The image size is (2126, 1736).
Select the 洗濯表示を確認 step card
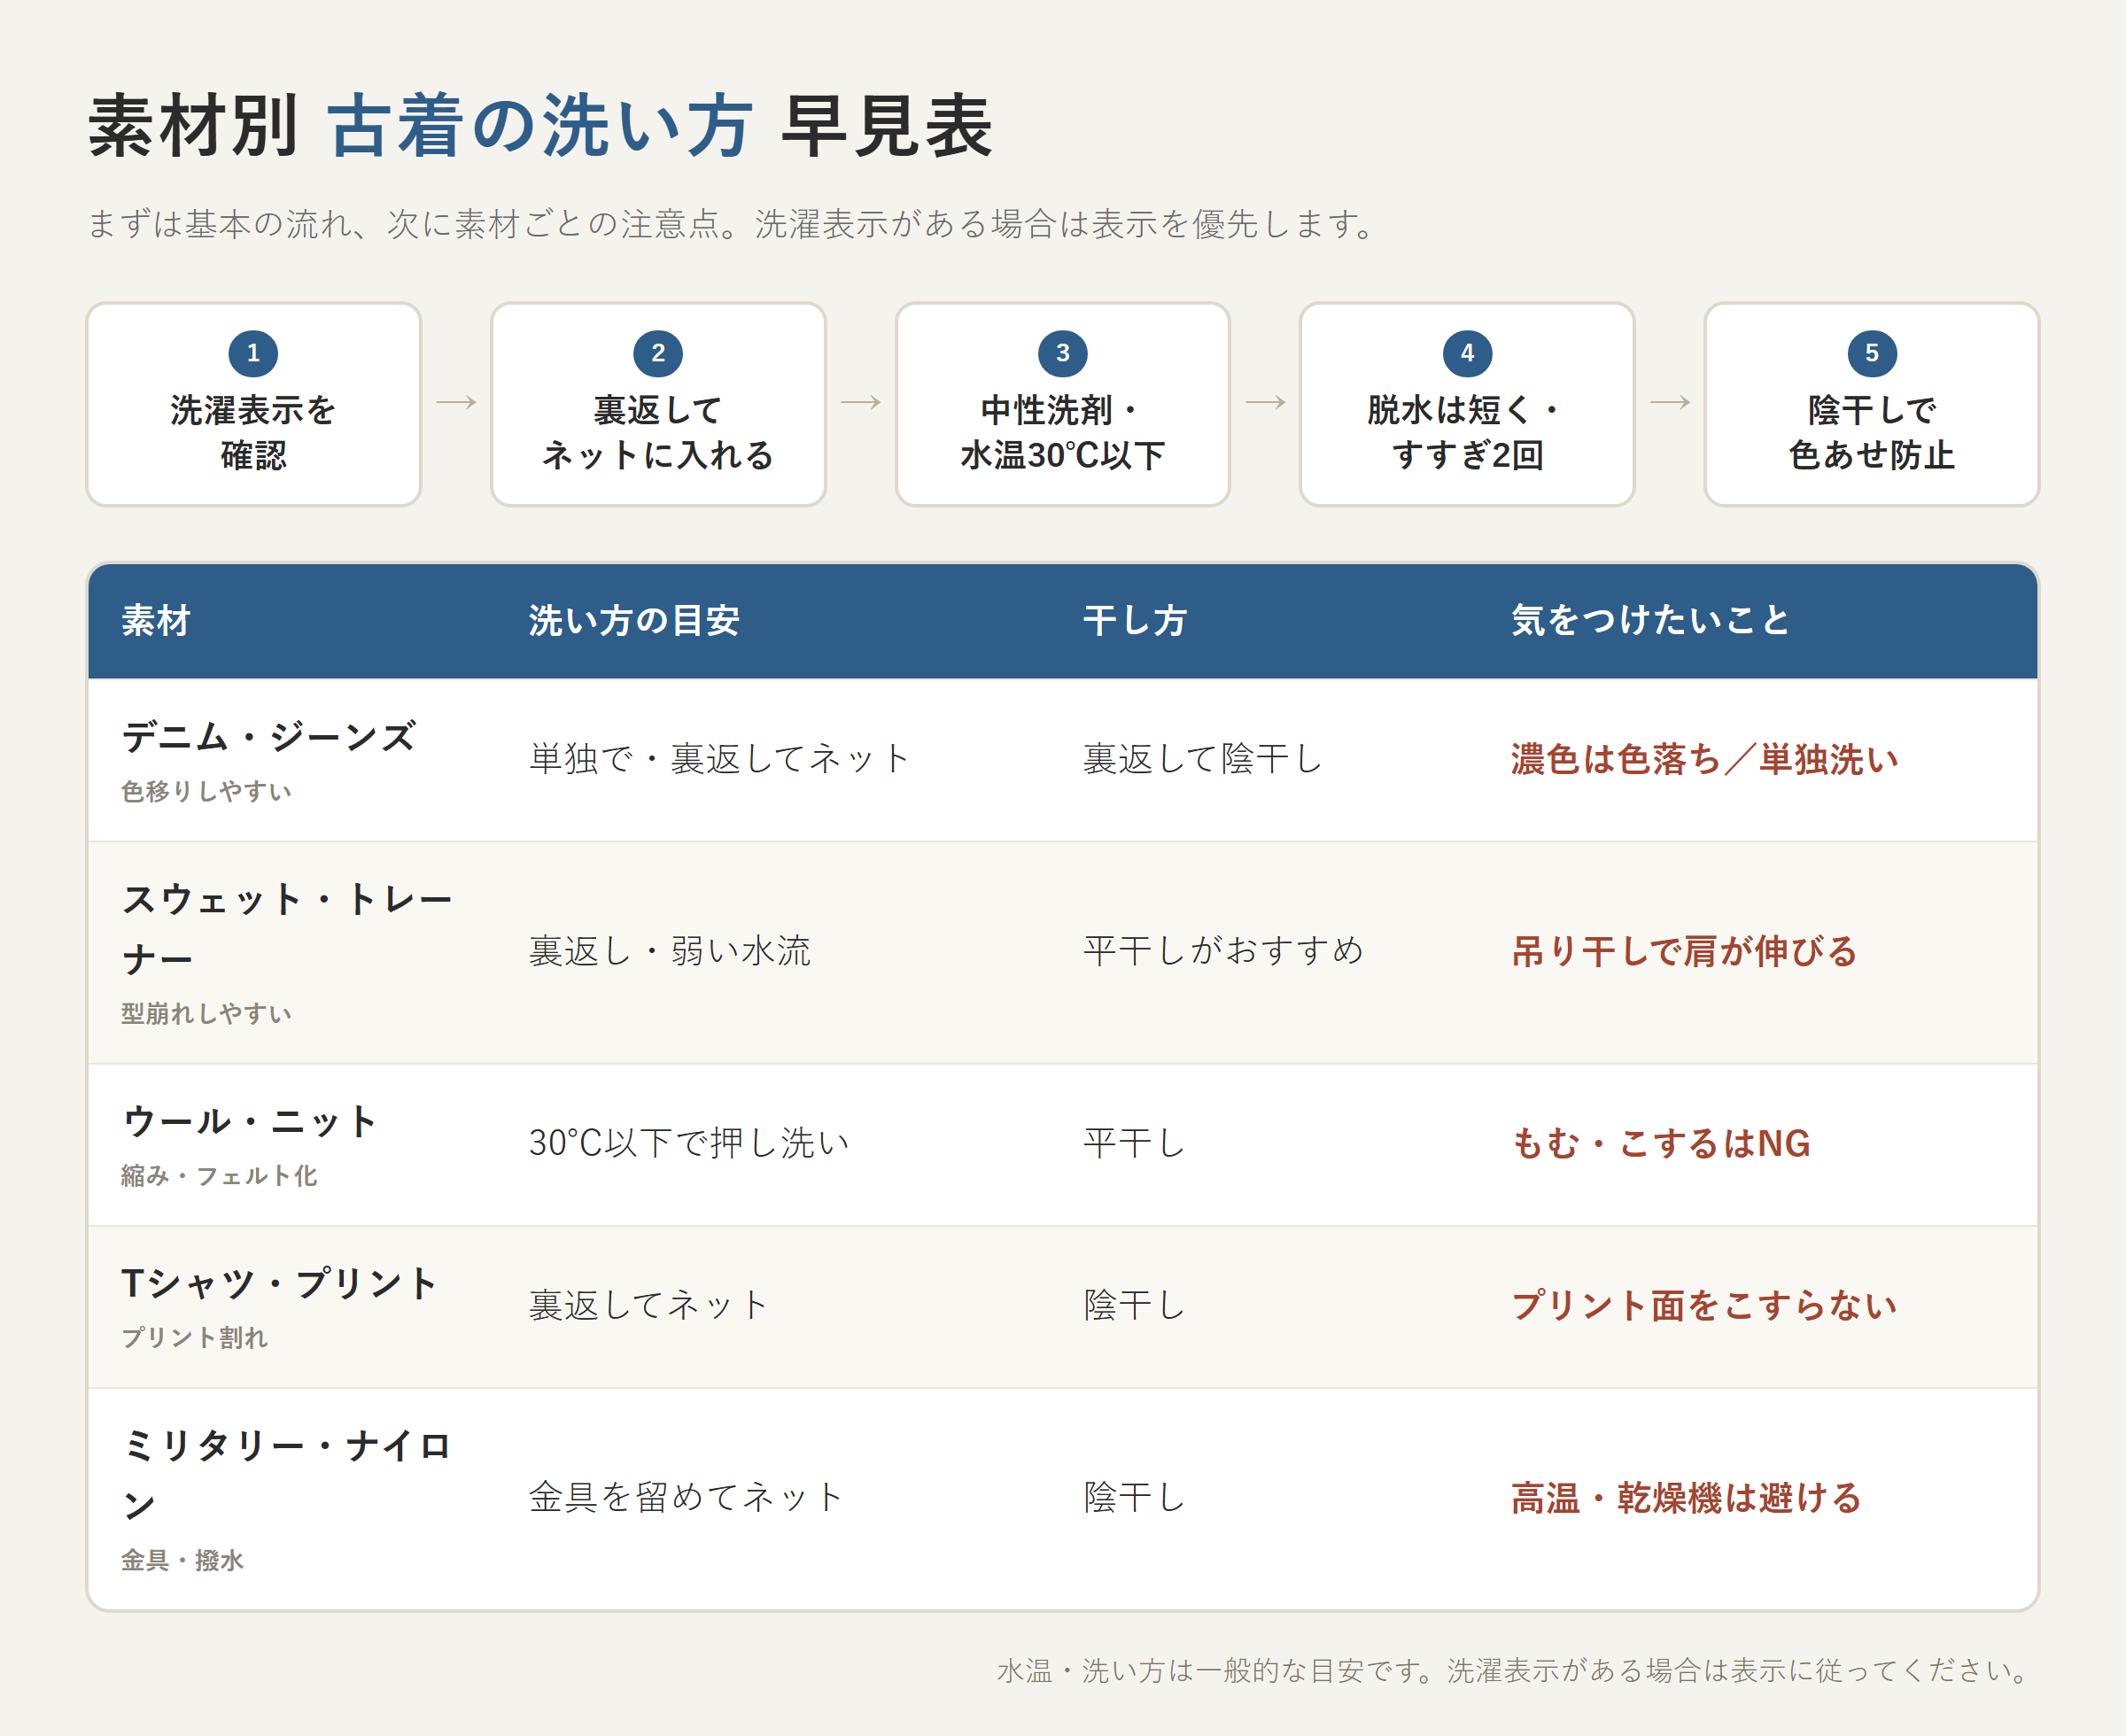click(253, 404)
